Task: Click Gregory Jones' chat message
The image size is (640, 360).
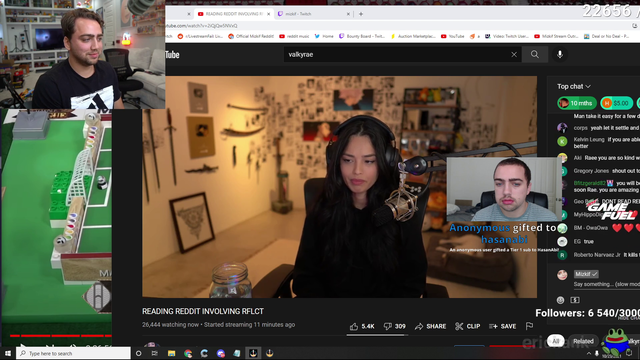Action: 598,171
